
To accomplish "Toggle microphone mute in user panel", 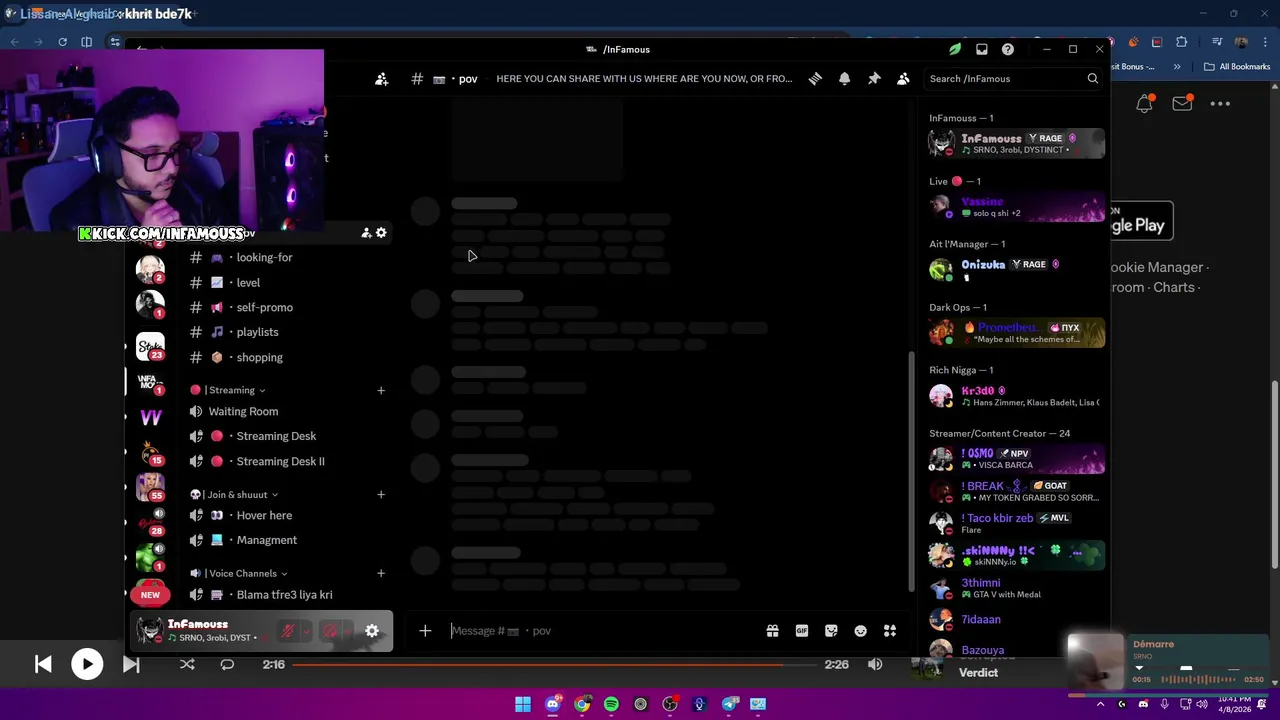I will [x=288, y=631].
